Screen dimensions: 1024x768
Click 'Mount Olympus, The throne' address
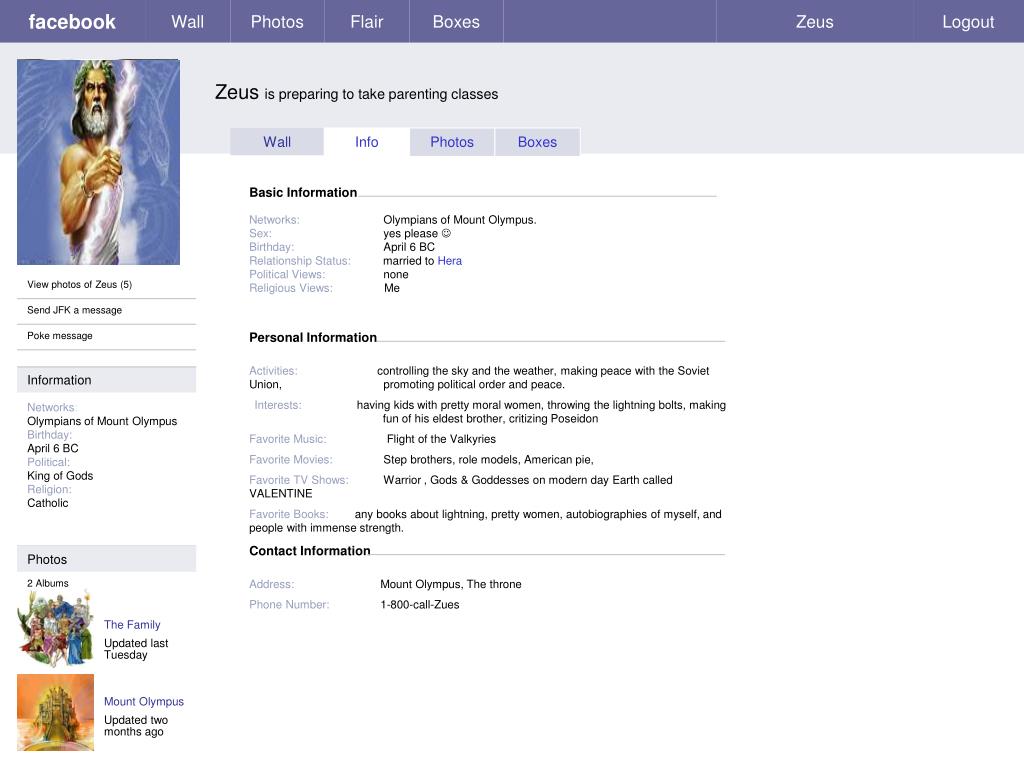(x=451, y=584)
